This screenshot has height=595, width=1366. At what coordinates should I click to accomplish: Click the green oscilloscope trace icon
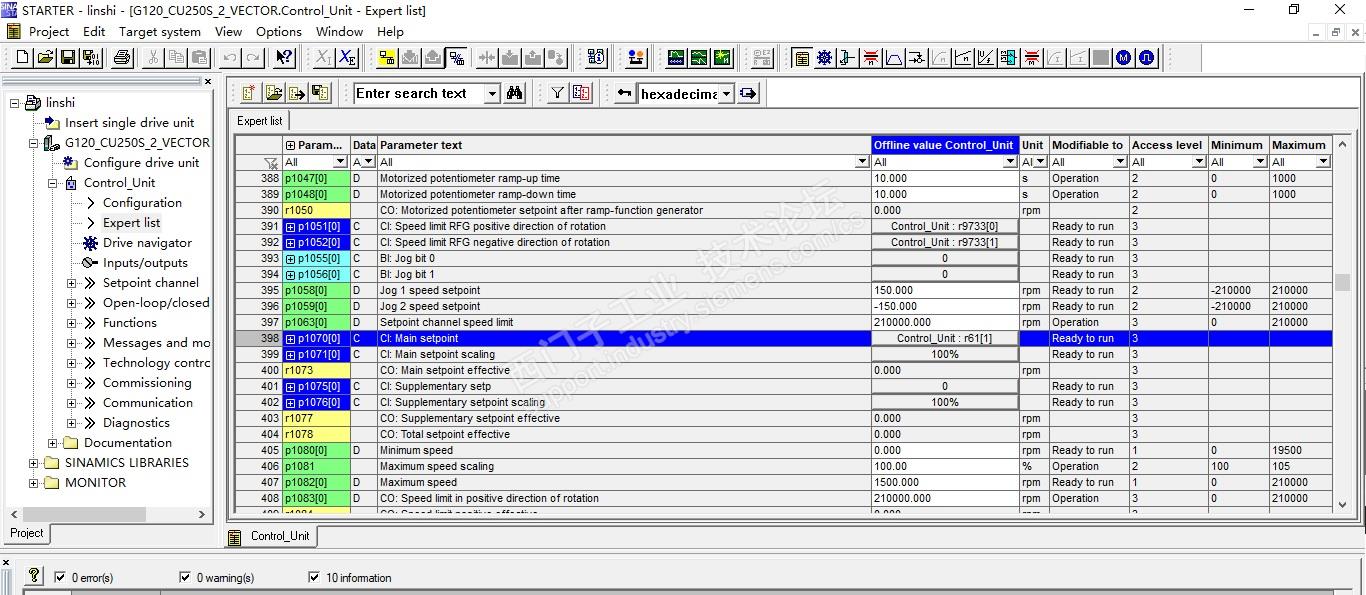[x=676, y=58]
